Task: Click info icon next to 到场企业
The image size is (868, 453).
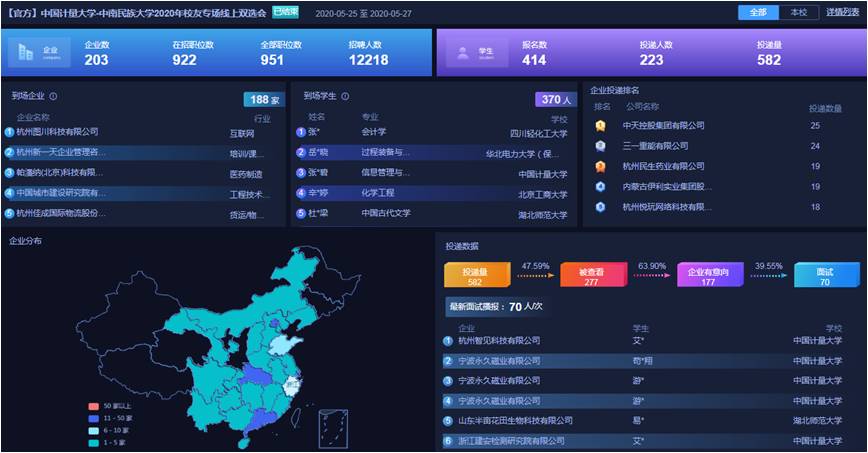Action: tap(53, 97)
